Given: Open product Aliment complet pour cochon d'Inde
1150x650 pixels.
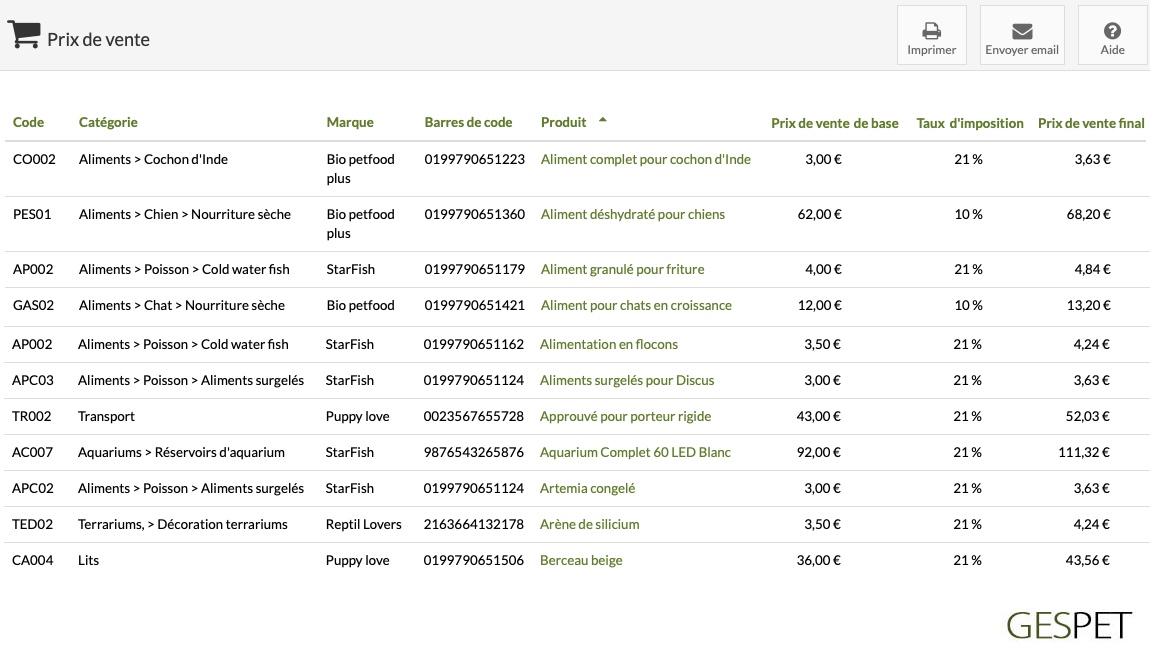Looking at the screenshot, I should click(x=645, y=159).
